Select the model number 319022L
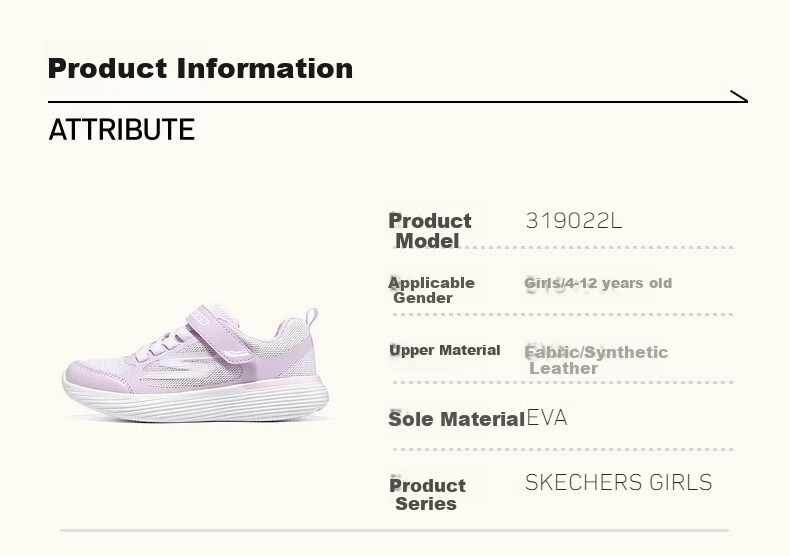The image size is (790, 556). pos(573,221)
